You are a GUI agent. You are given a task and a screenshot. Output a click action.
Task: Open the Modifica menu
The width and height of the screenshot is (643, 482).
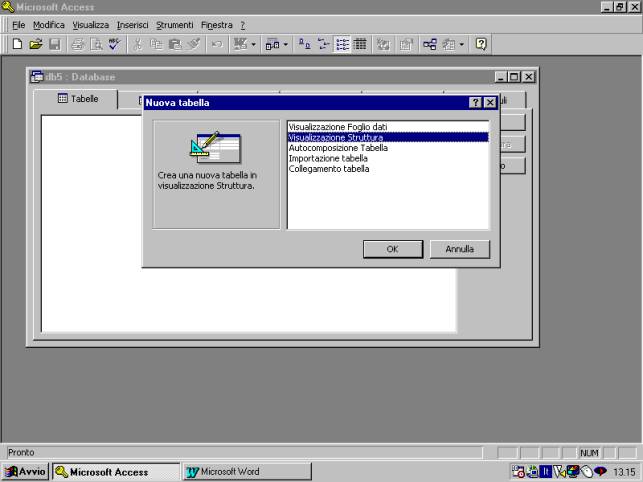click(x=49, y=25)
